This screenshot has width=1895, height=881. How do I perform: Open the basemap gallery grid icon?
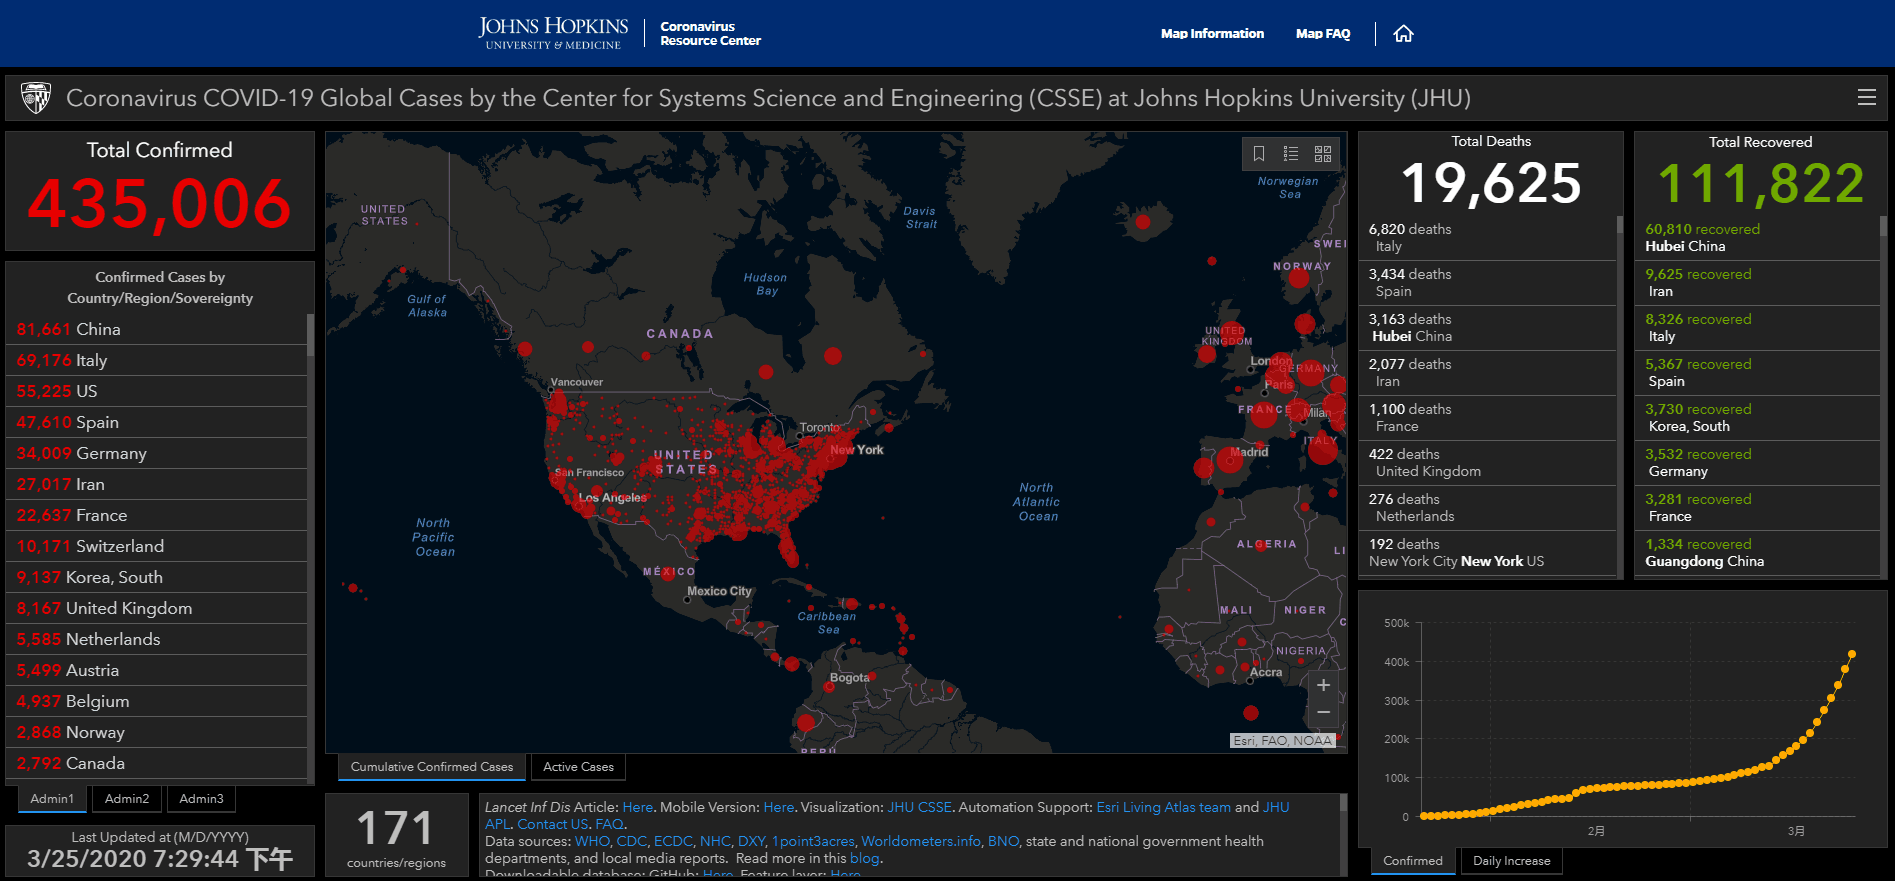click(x=1323, y=154)
